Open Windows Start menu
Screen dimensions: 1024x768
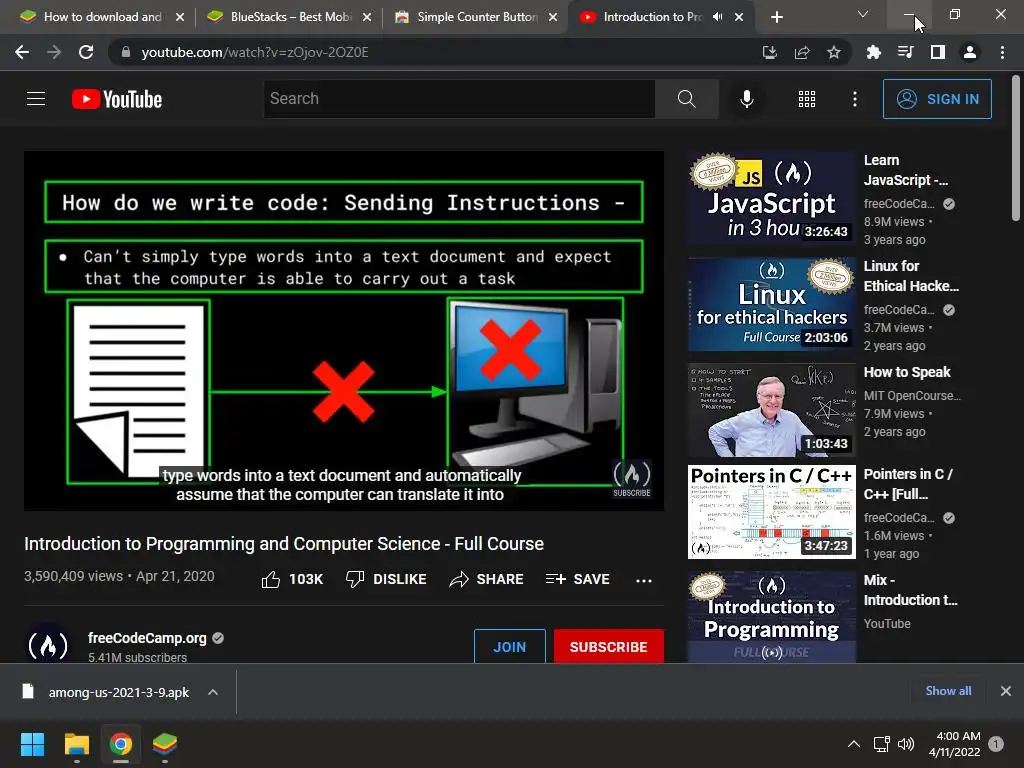[x=32, y=744]
